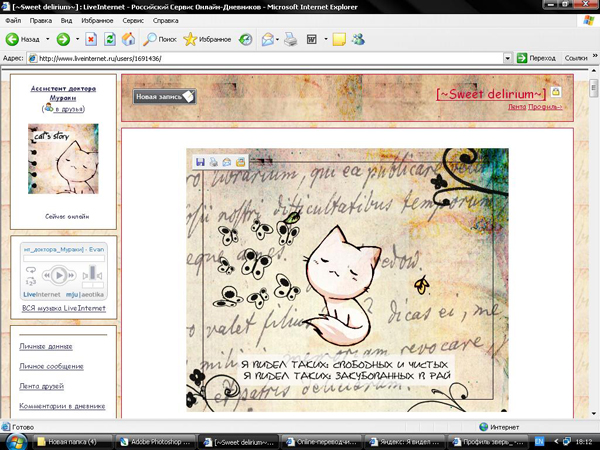Image resolution: width=600 pixels, height=450 pixels.
Task: Open the Edit button dropdown arrow
Action: [x=326, y=39]
